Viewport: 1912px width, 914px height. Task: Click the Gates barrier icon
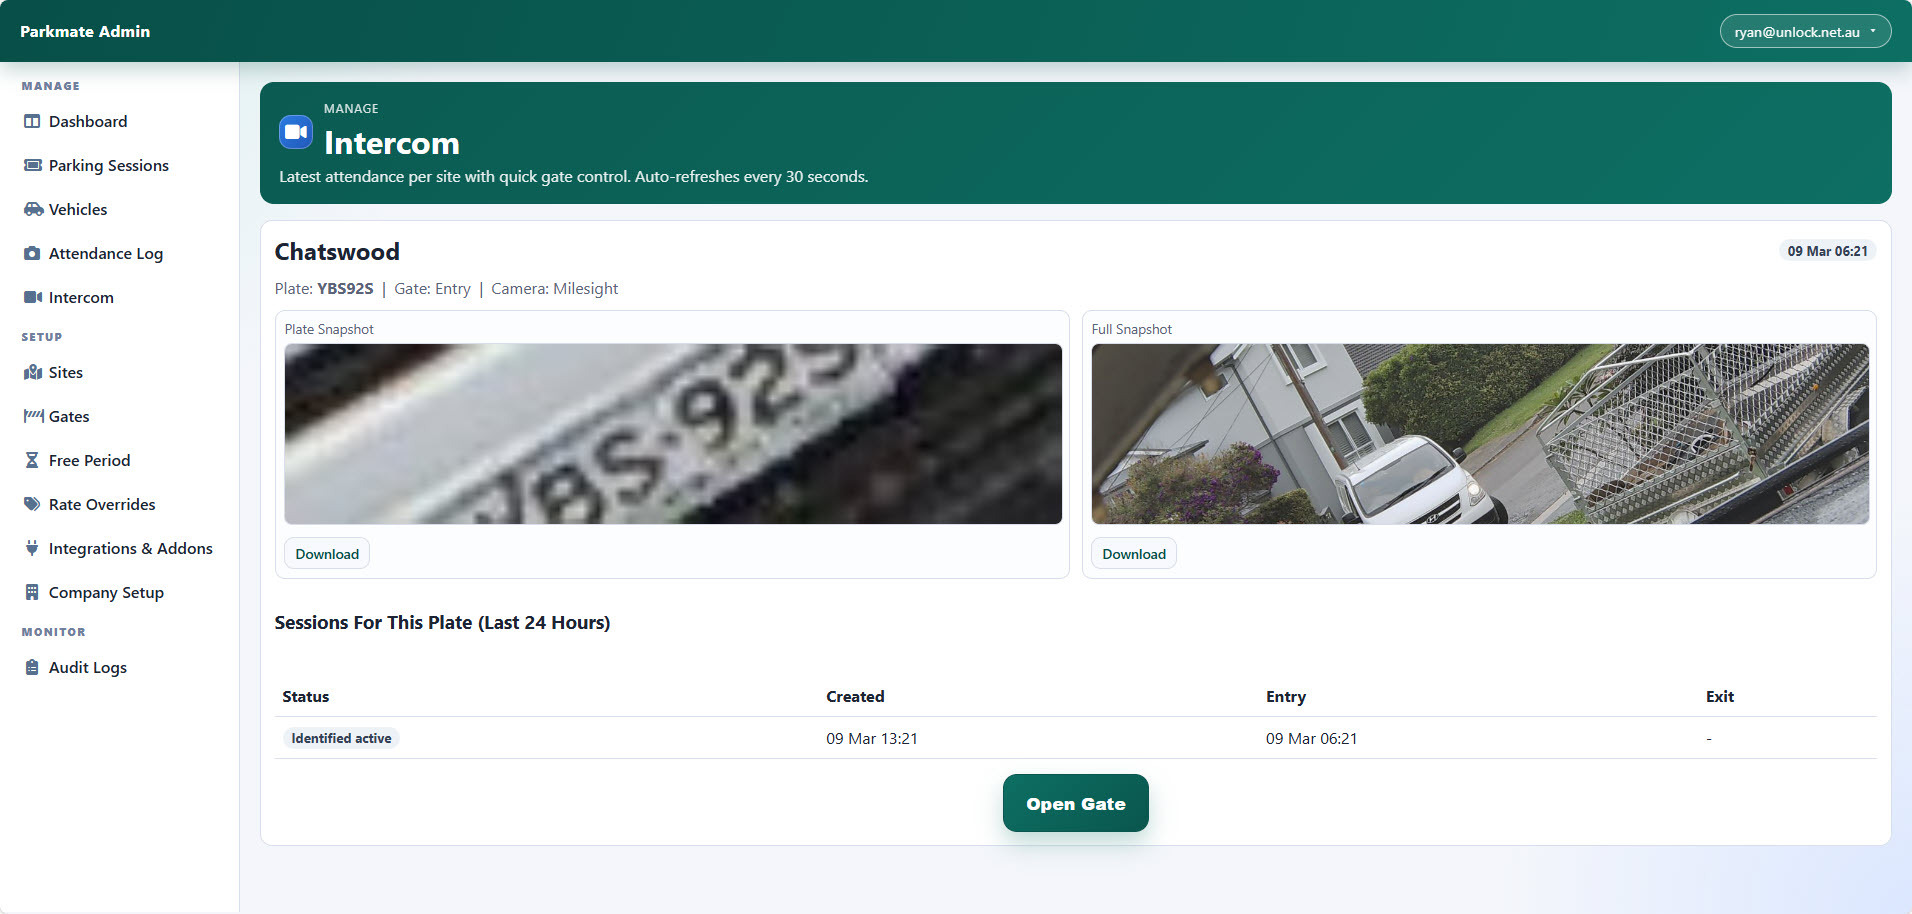tap(32, 417)
